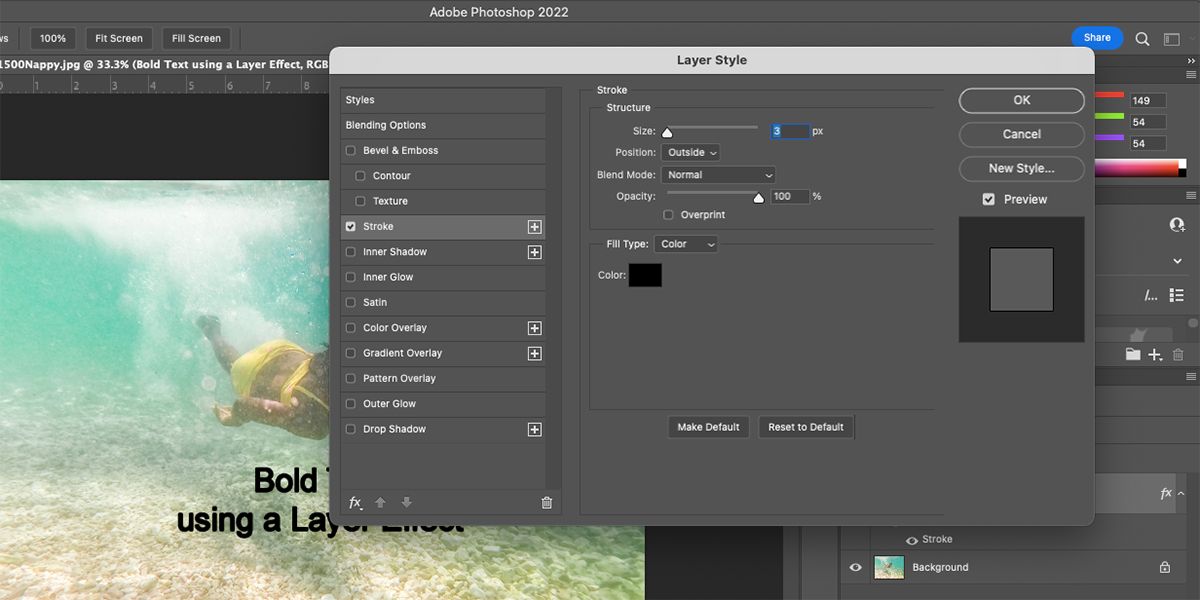This screenshot has height=600, width=1200.
Task: Uncheck the Stroke effect checkbox
Action: (x=350, y=227)
